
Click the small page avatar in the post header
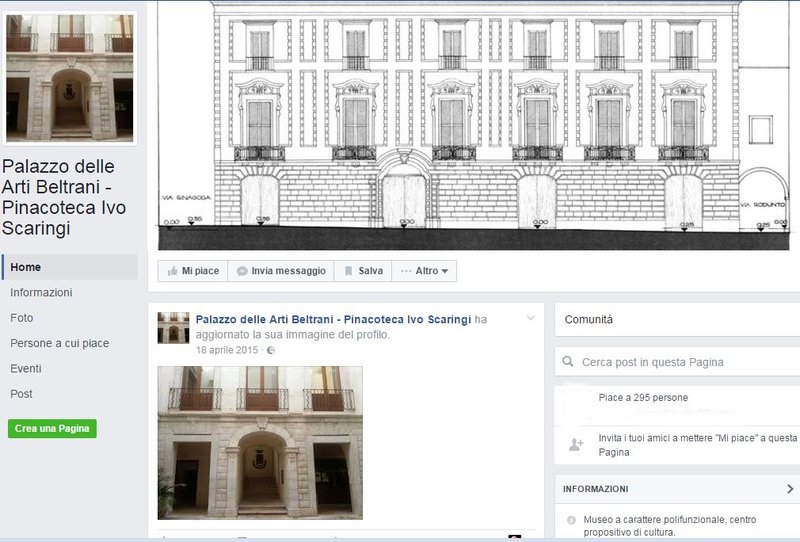[173, 327]
